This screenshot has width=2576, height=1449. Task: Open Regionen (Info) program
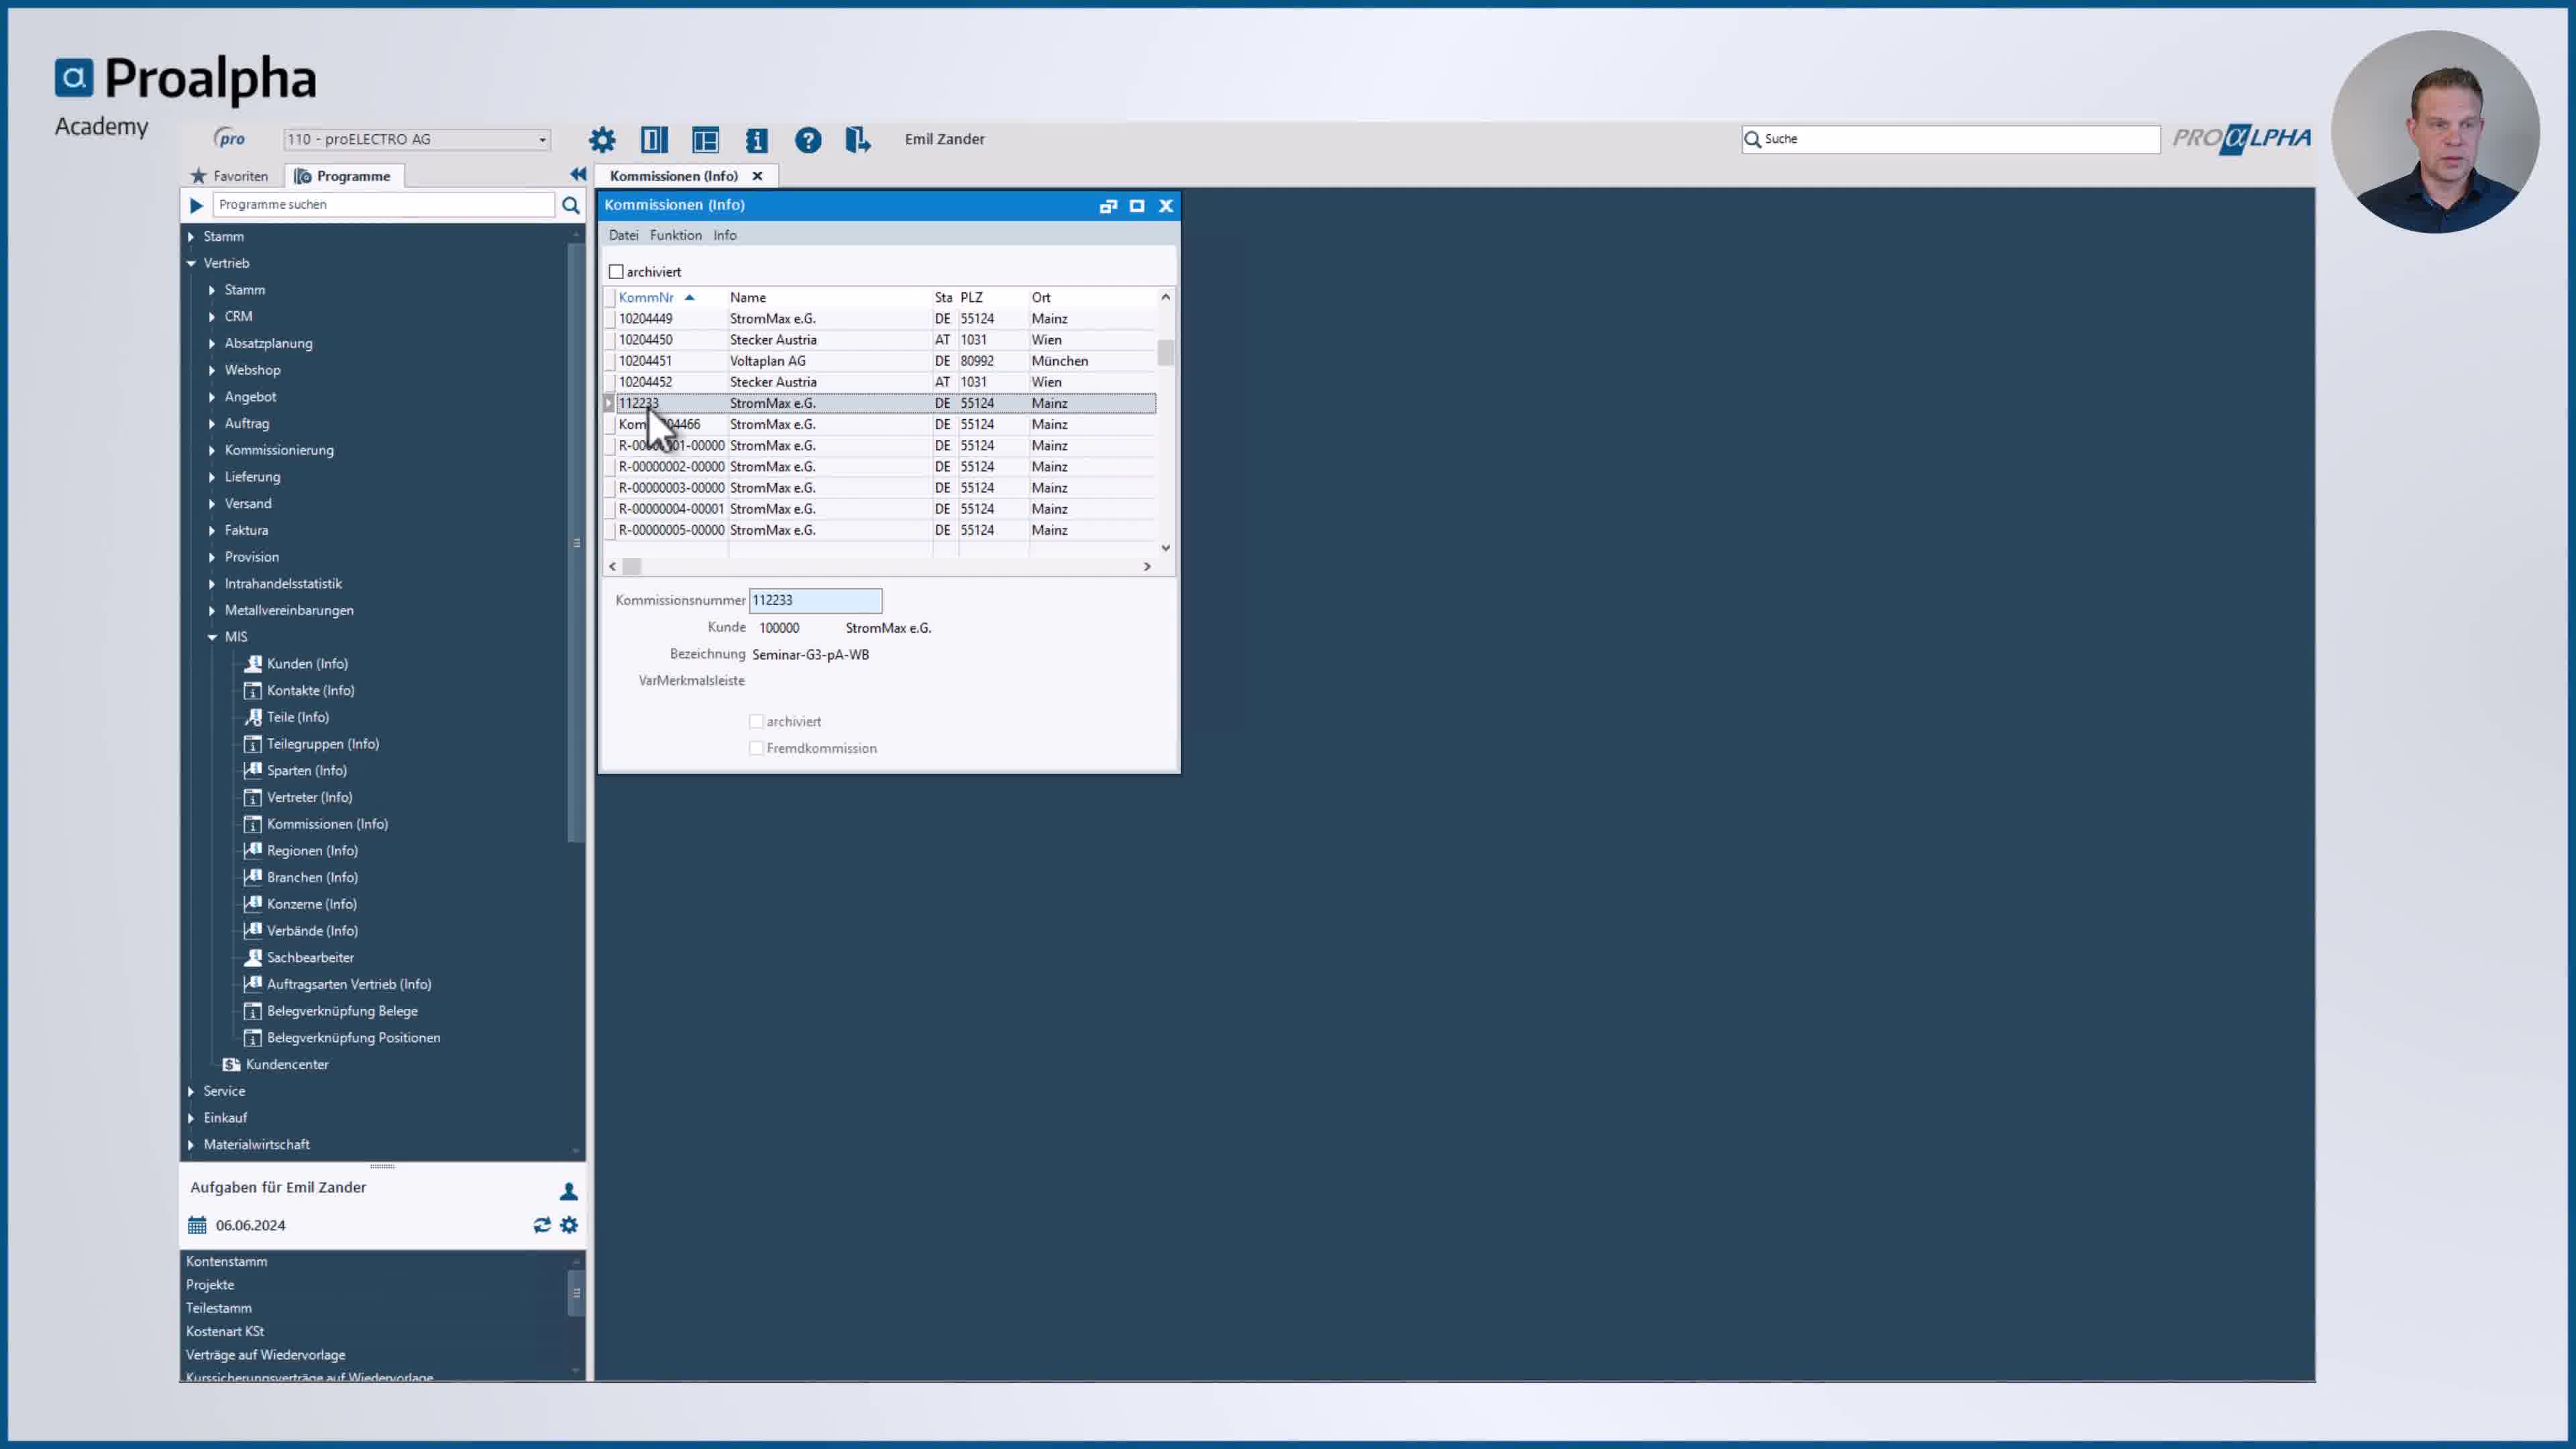[x=312, y=851]
